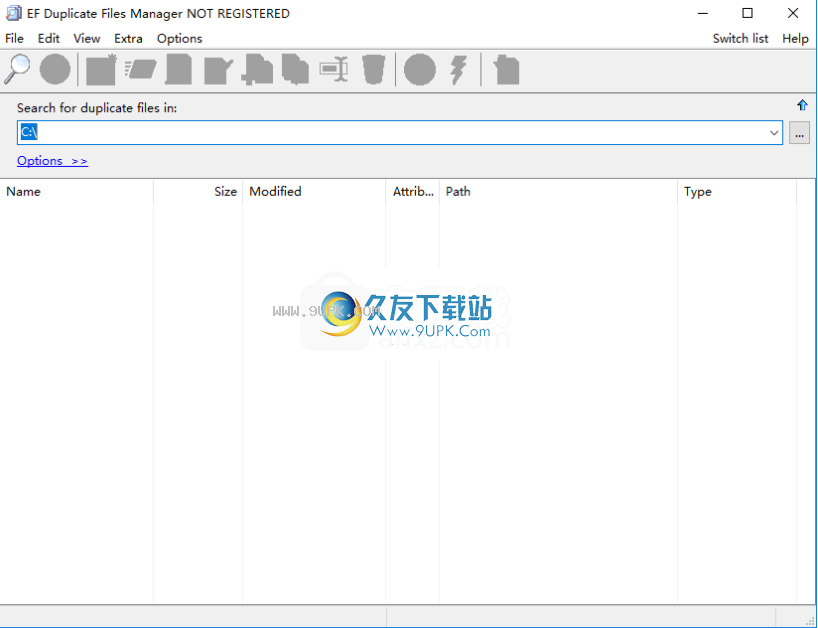
Task: Click the grayed stop circle next to the magnifier
Action: (x=55, y=69)
